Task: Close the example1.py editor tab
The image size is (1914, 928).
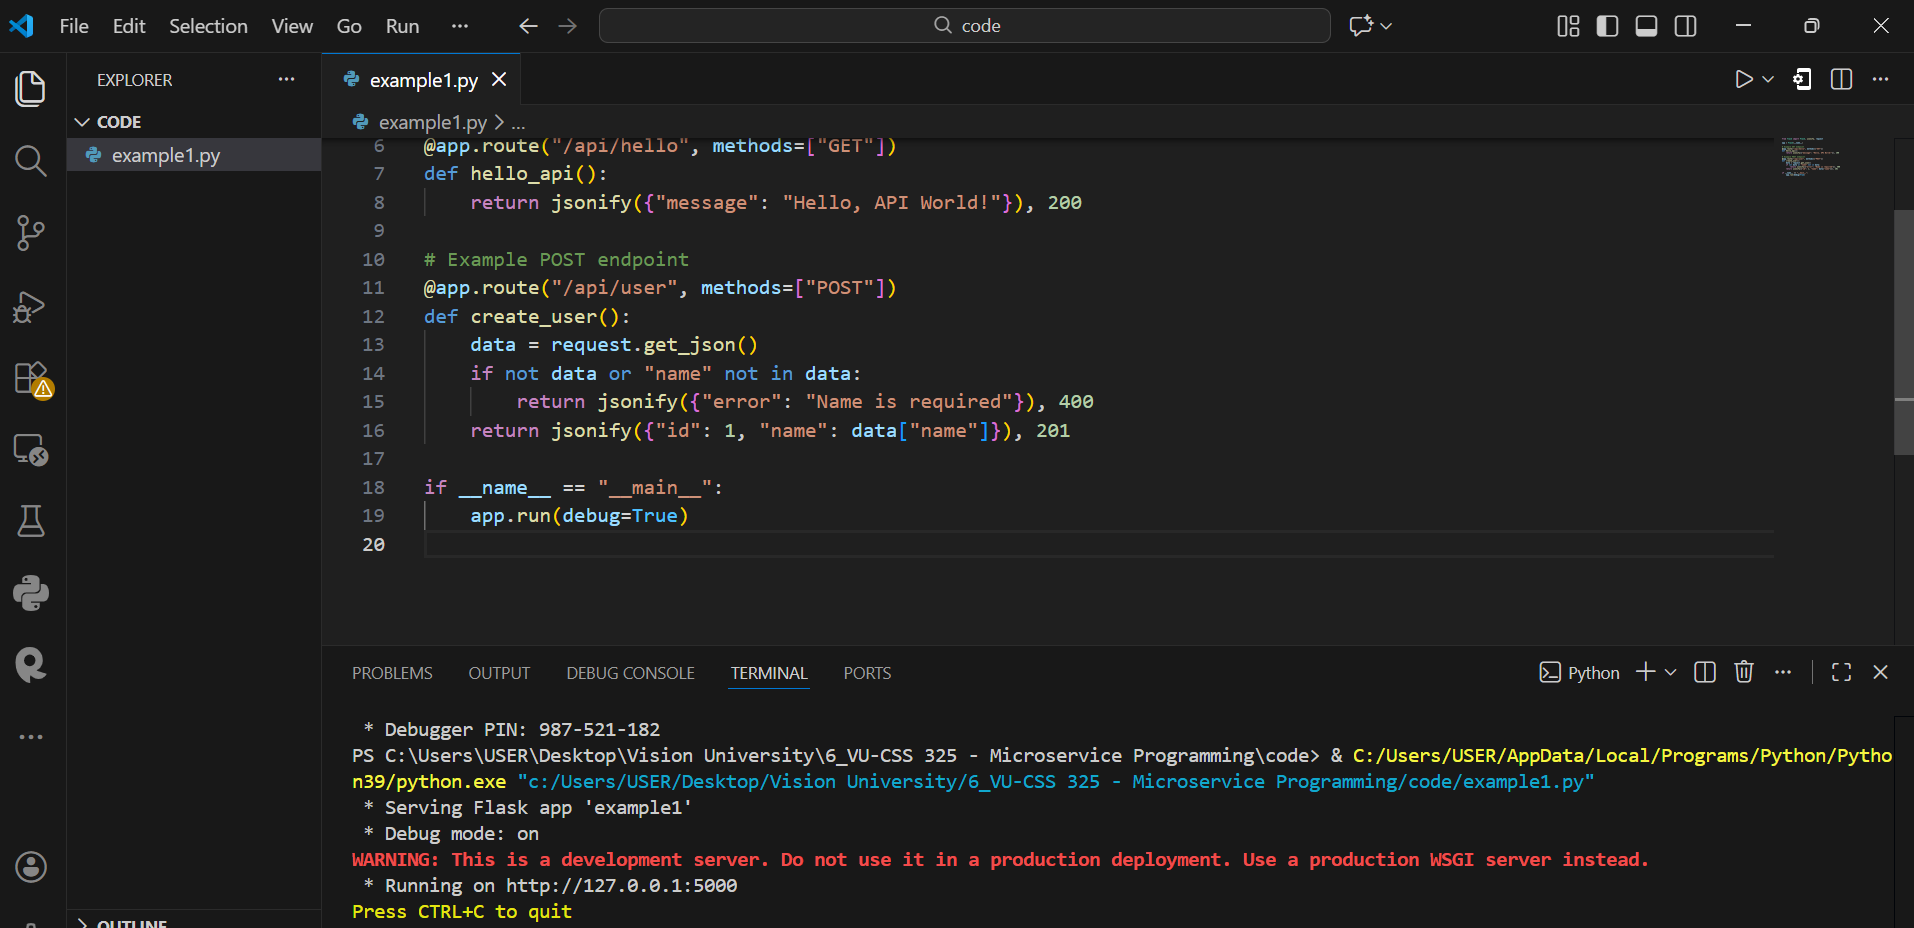Action: pos(499,80)
